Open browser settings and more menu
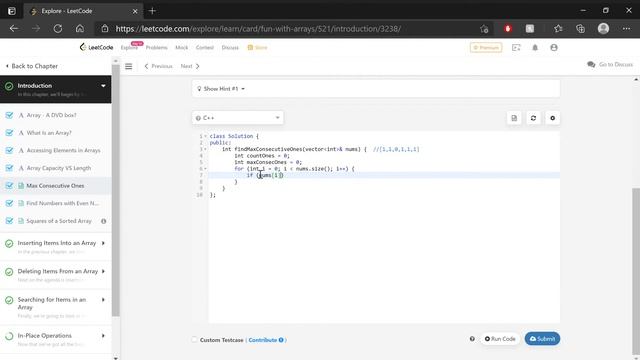This screenshot has width=640, height=360. (627, 29)
